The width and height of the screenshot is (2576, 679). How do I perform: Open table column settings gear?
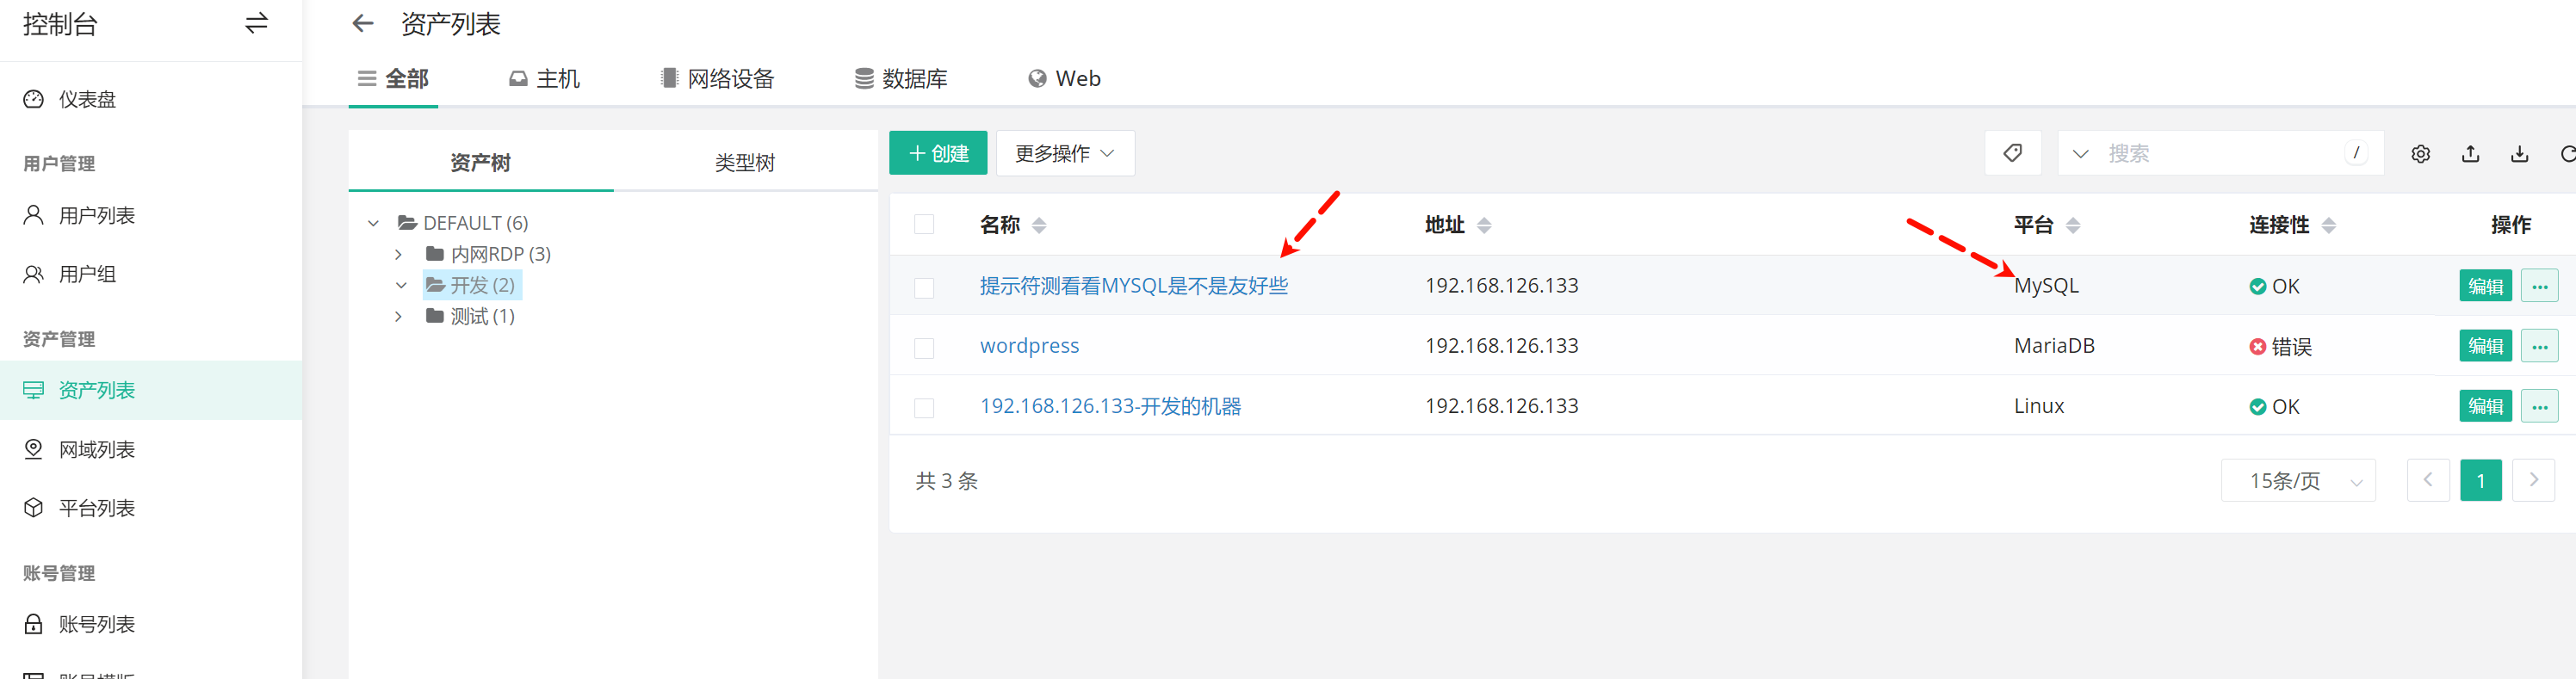pyautogui.click(x=2420, y=154)
